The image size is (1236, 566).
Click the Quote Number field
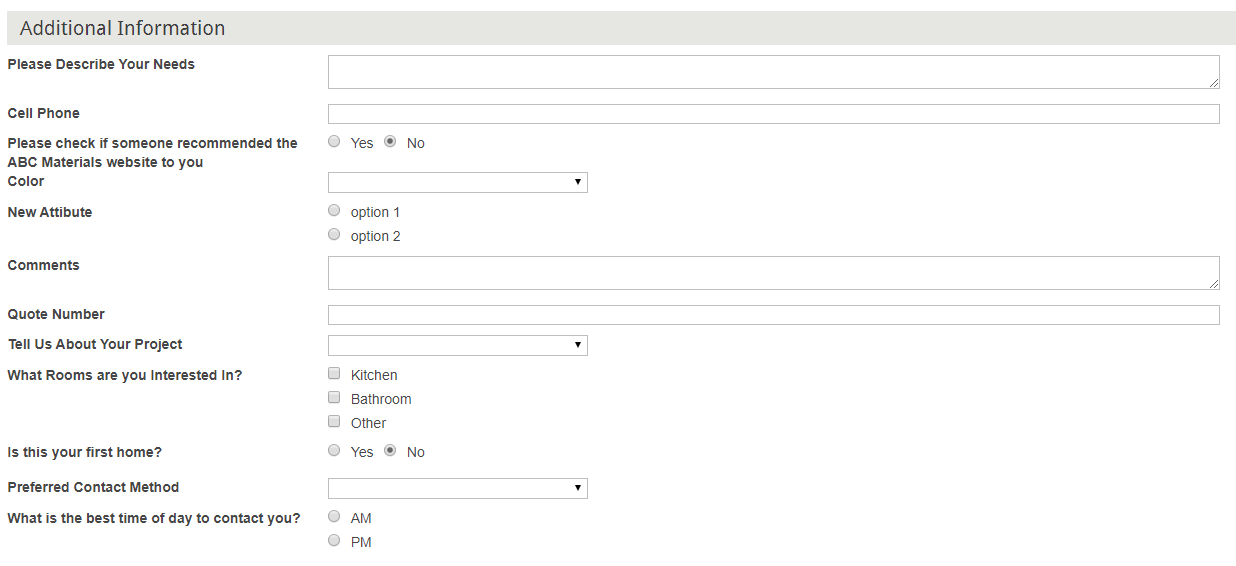[x=772, y=315]
